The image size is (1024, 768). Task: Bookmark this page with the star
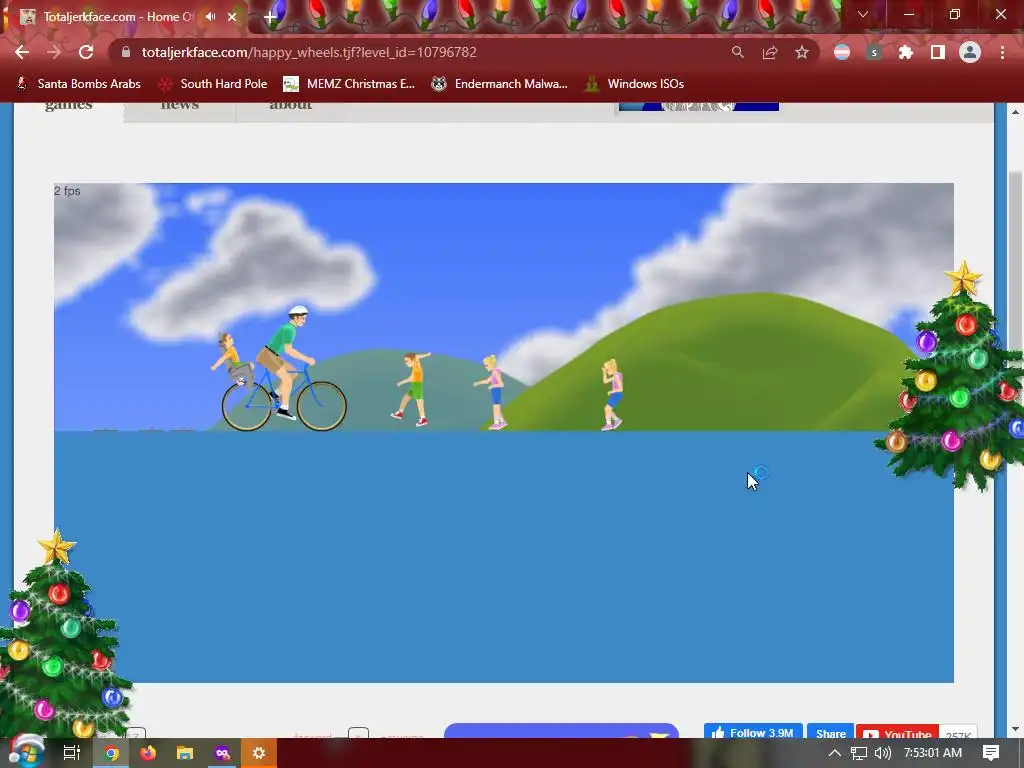coord(802,52)
